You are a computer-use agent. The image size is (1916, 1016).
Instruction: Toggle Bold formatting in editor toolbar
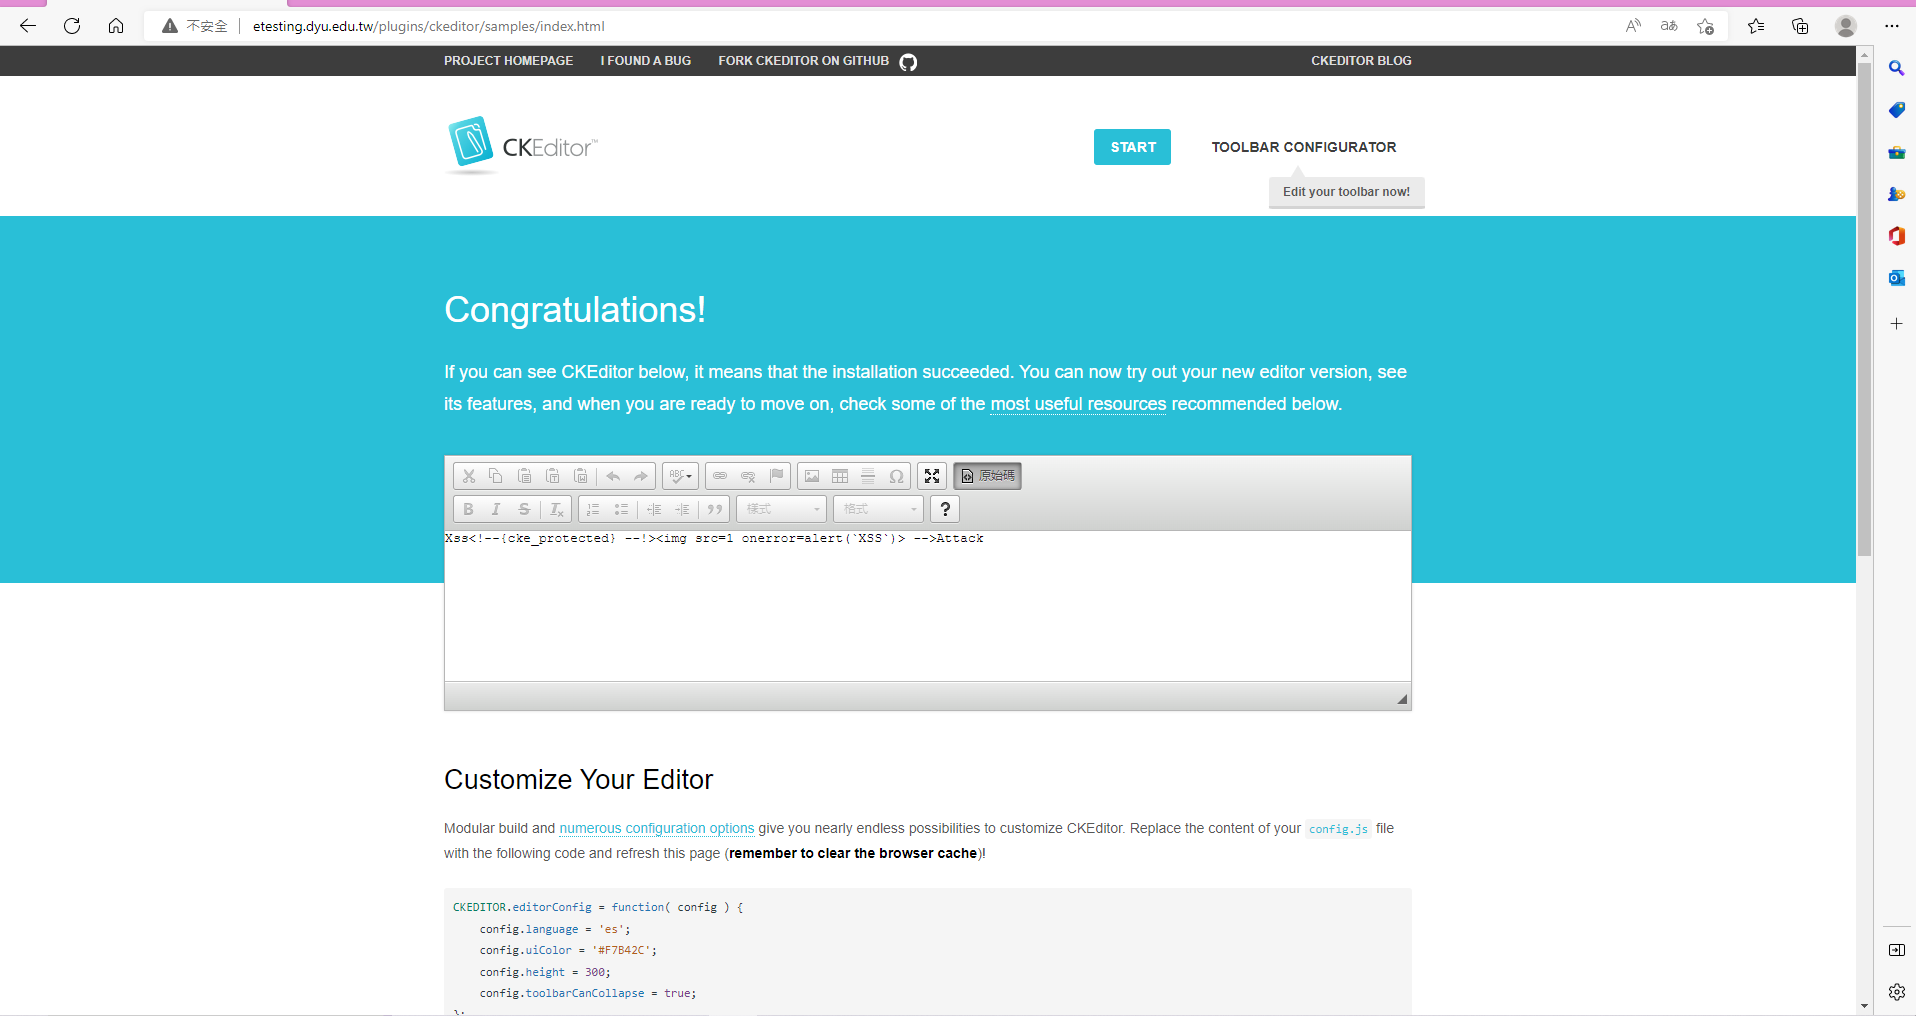[468, 509]
